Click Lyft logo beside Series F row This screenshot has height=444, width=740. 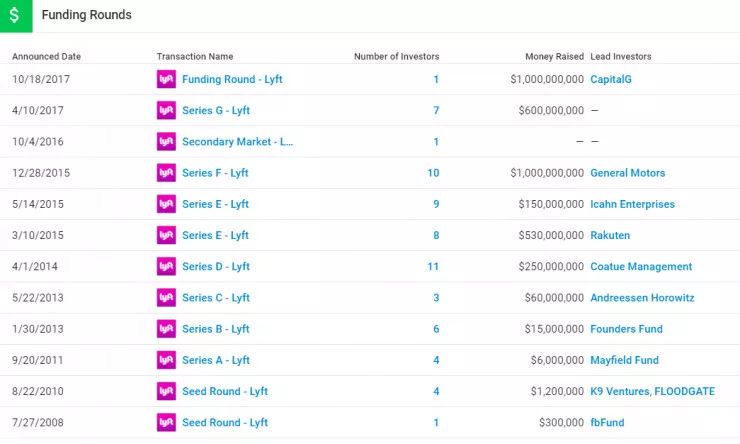tap(166, 173)
